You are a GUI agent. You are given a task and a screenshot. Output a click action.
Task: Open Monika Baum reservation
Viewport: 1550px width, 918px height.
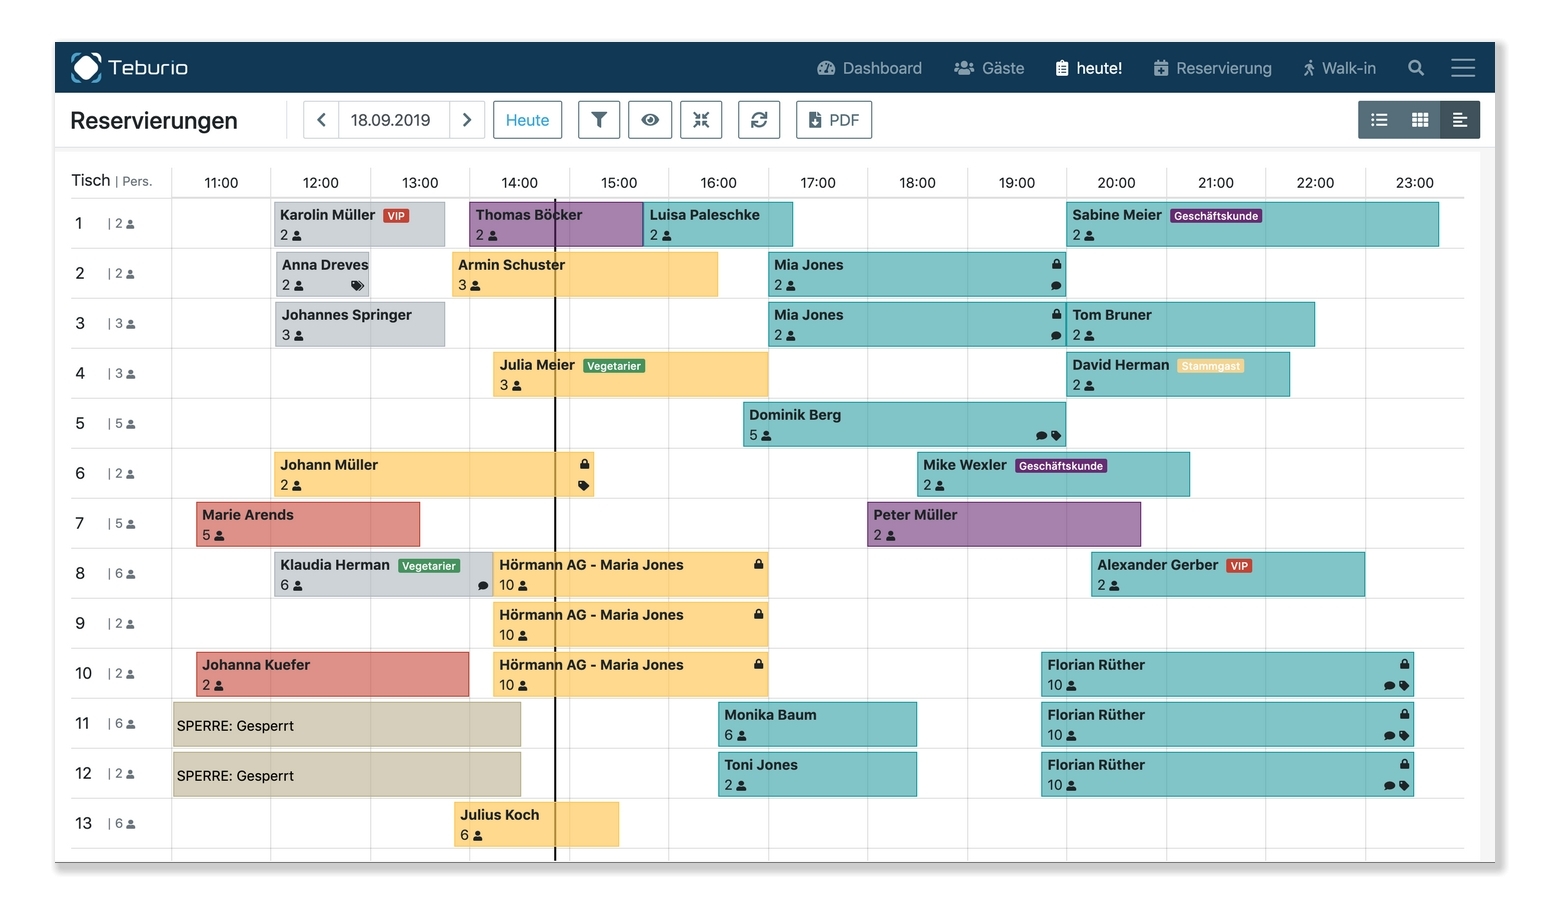[817, 724]
